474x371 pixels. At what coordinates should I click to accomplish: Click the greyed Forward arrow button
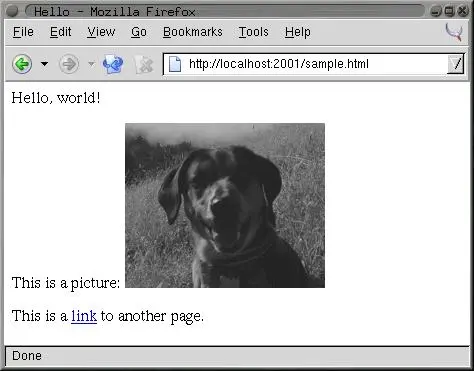69,64
